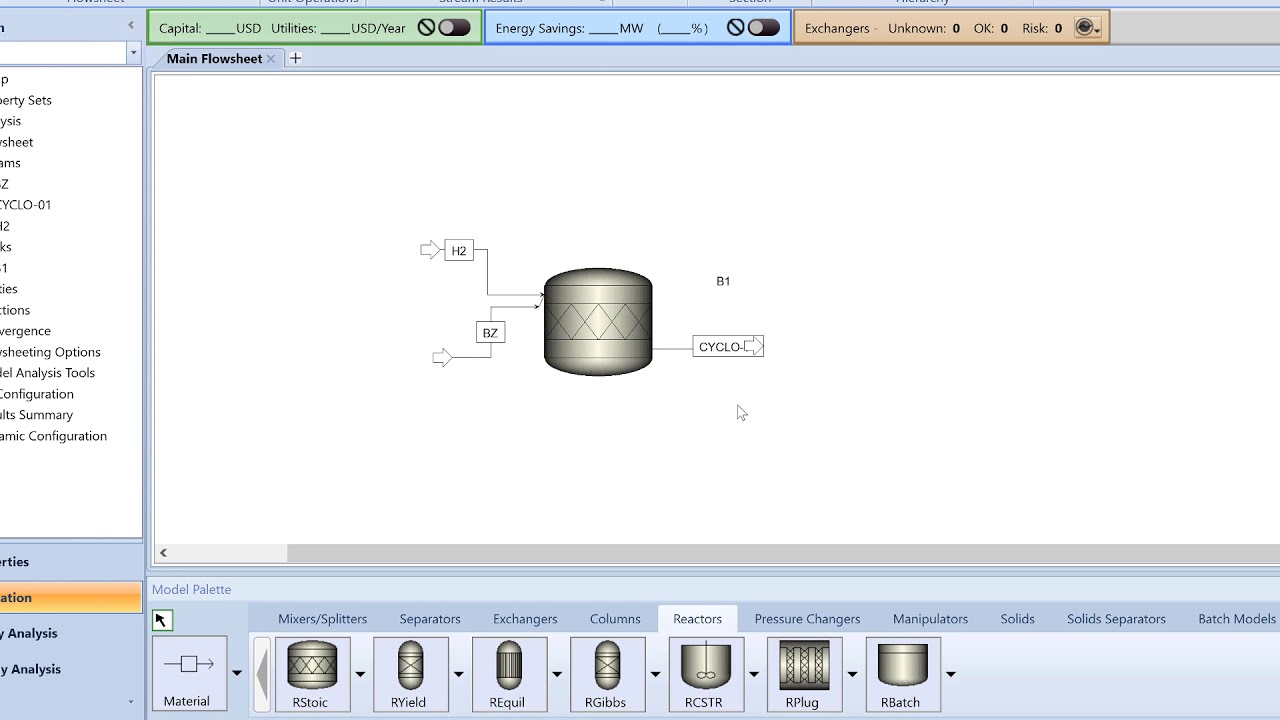Click the BZ feed stream arrow
The width and height of the screenshot is (1280, 720).
click(x=442, y=357)
